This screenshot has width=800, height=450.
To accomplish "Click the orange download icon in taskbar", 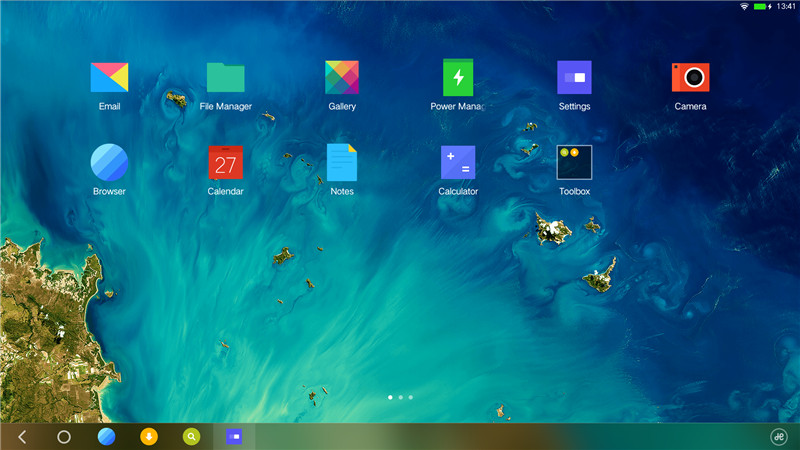I will click(x=149, y=436).
